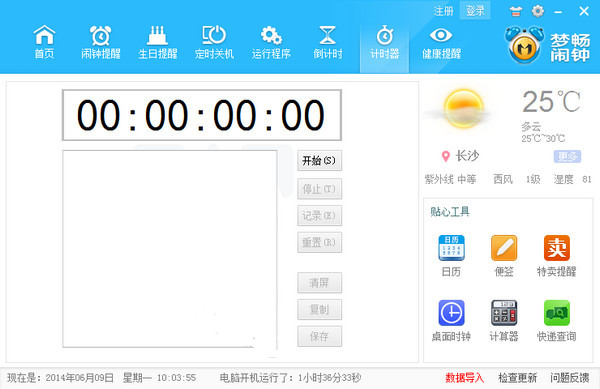This screenshot has height=389, width=600.
Task: Open the settings gear in title bar
Action: tap(538, 11)
